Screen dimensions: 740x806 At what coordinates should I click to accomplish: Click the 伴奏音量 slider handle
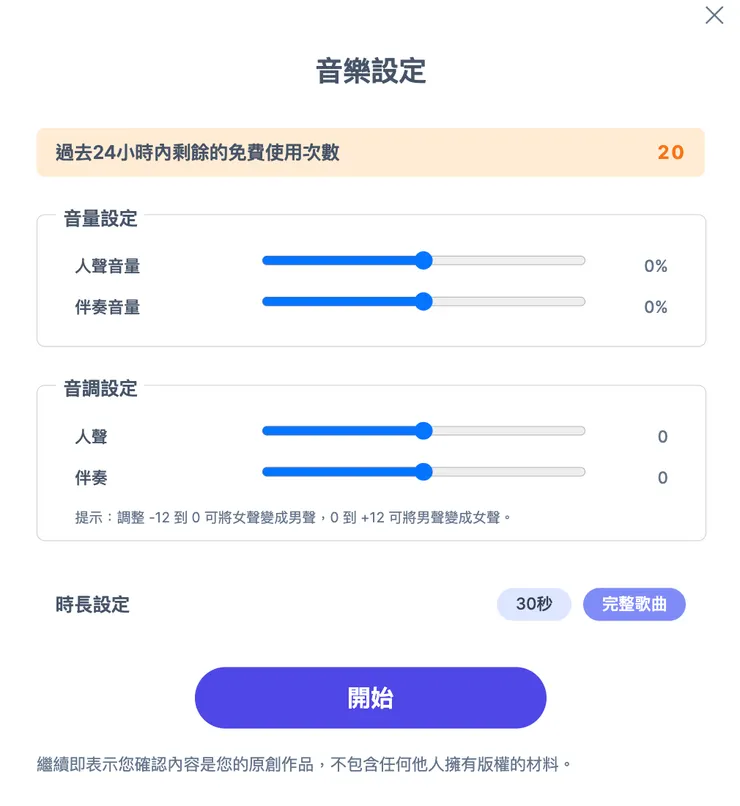tap(424, 301)
